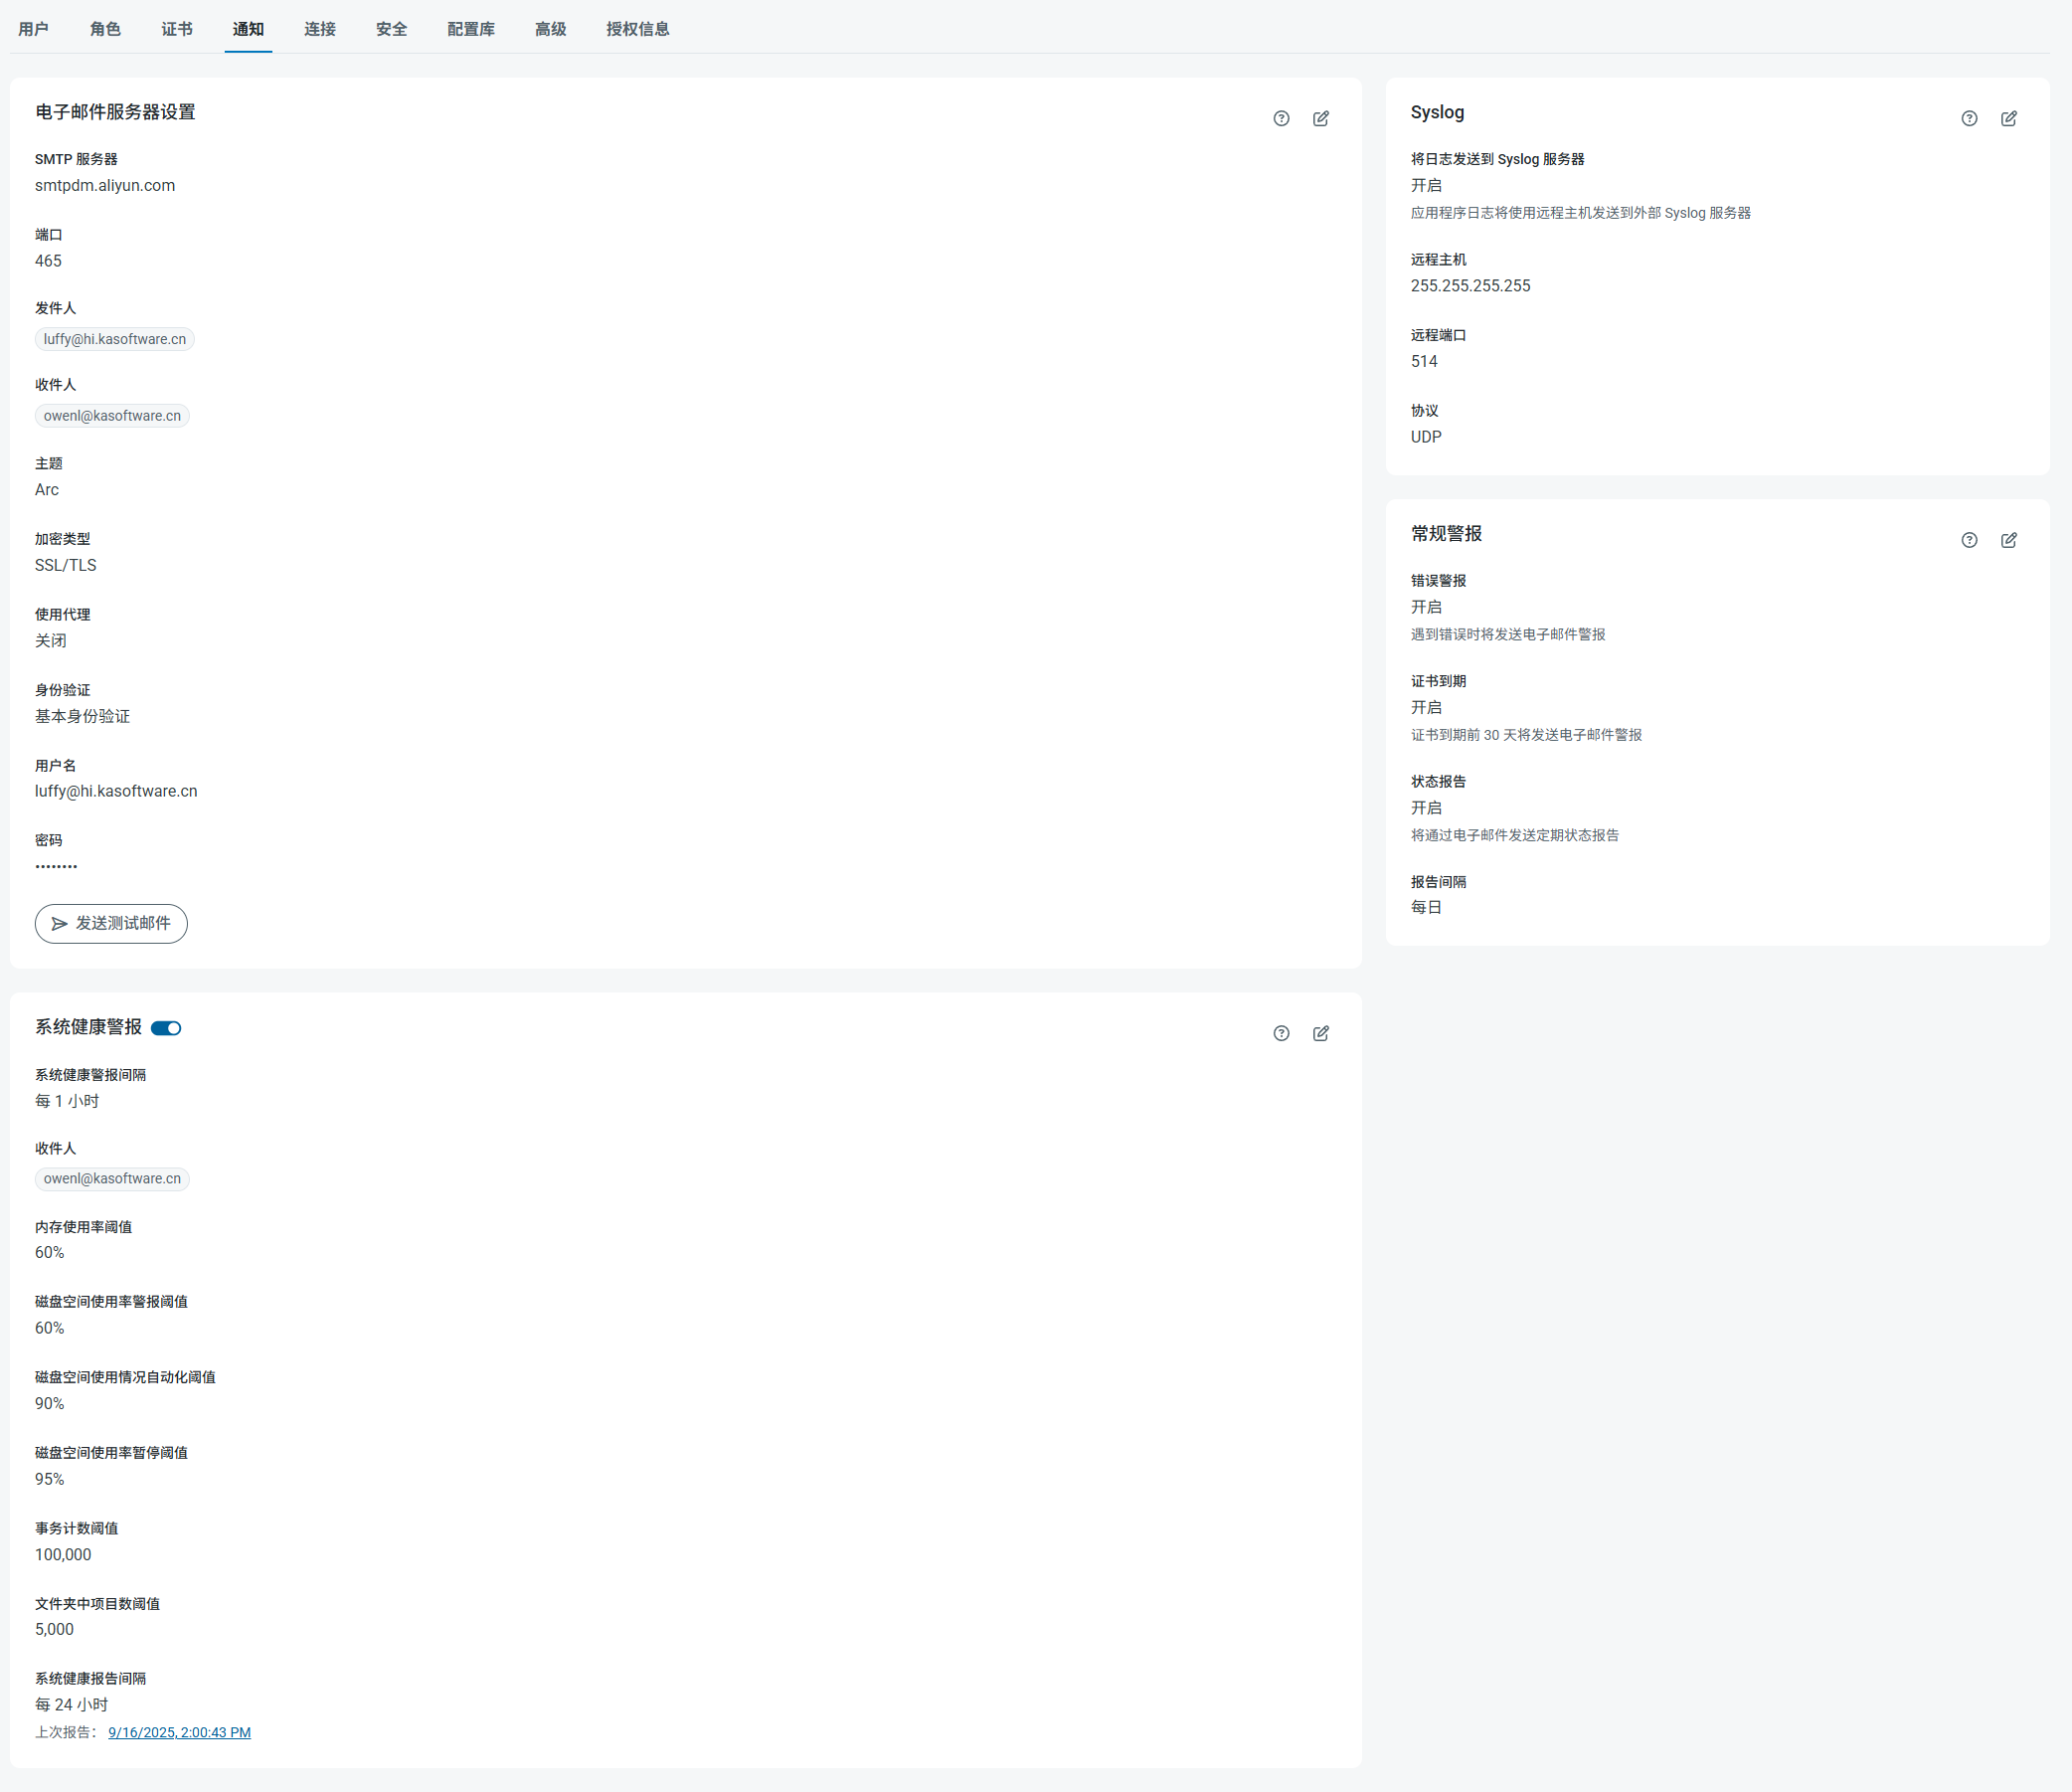
Task: Edit the email server settings
Action: click(x=1320, y=119)
